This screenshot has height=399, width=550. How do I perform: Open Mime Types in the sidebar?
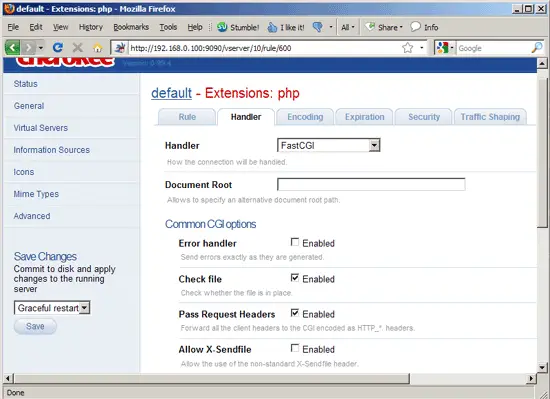[36, 194]
